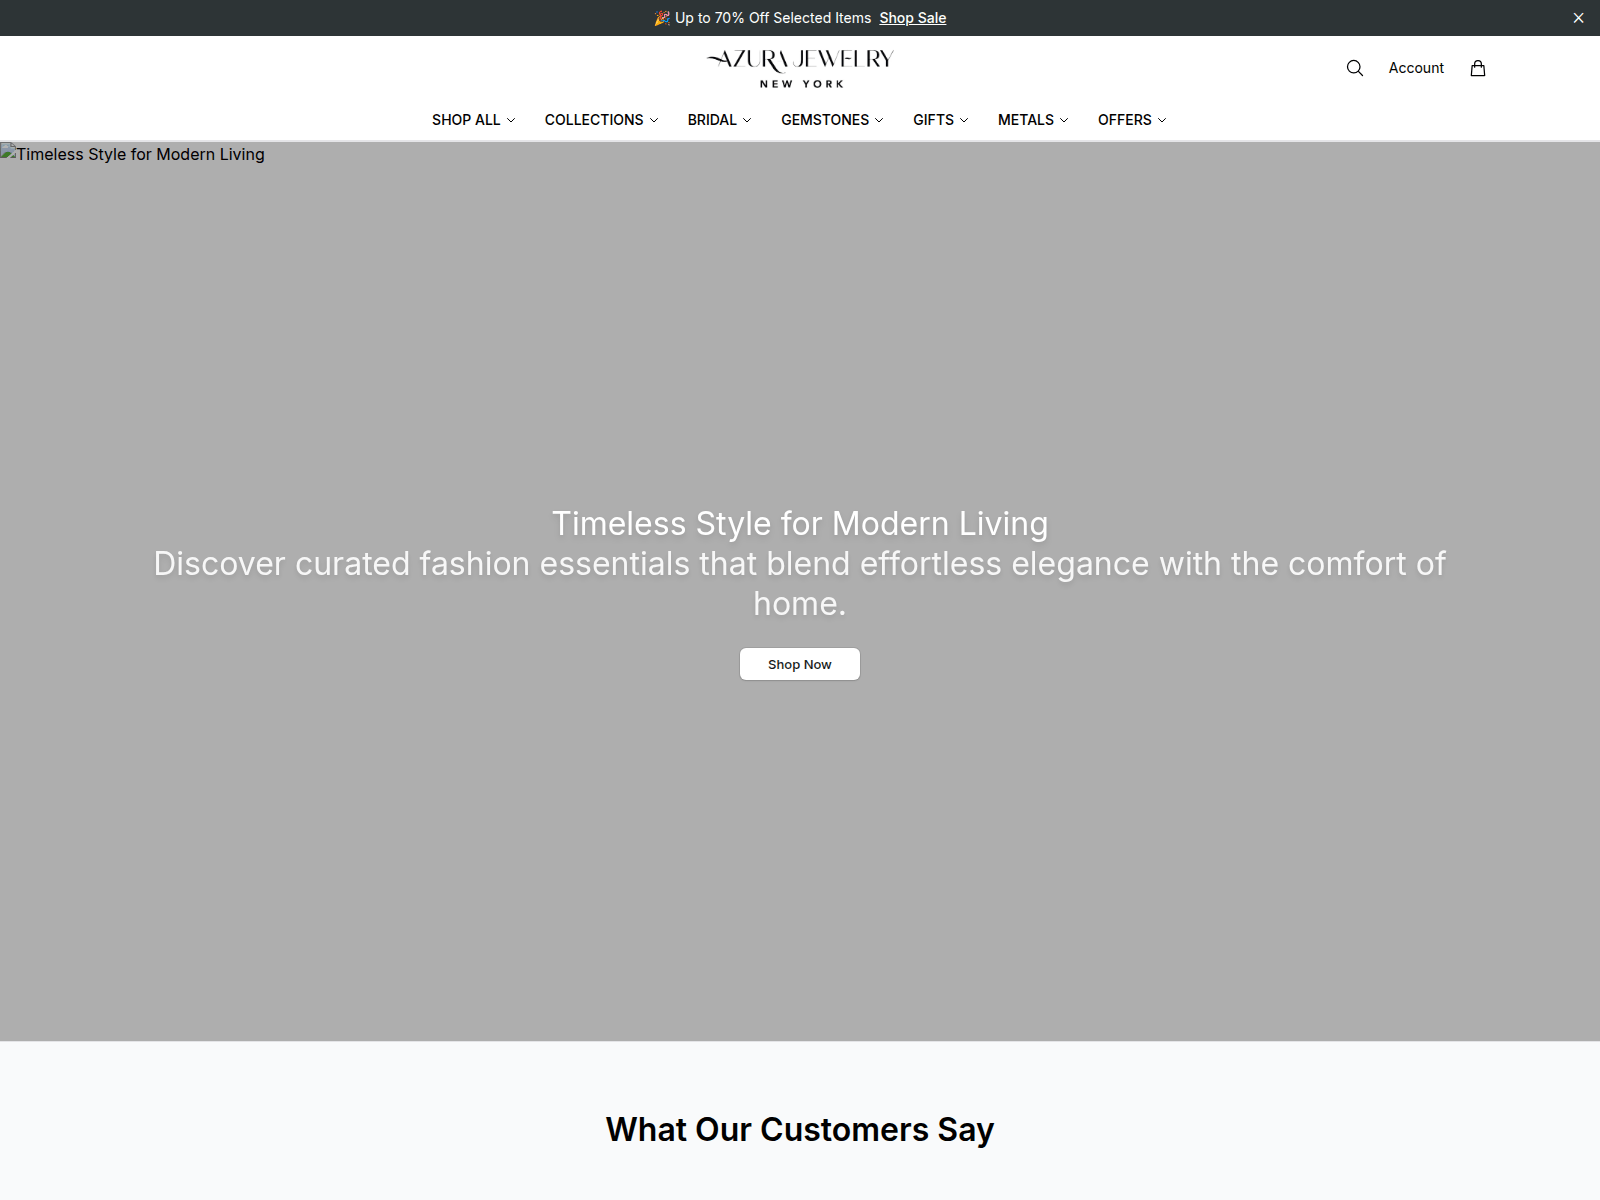Open the shopping bag cart icon
Screen dimensions: 1600x1200
point(1478,68)
